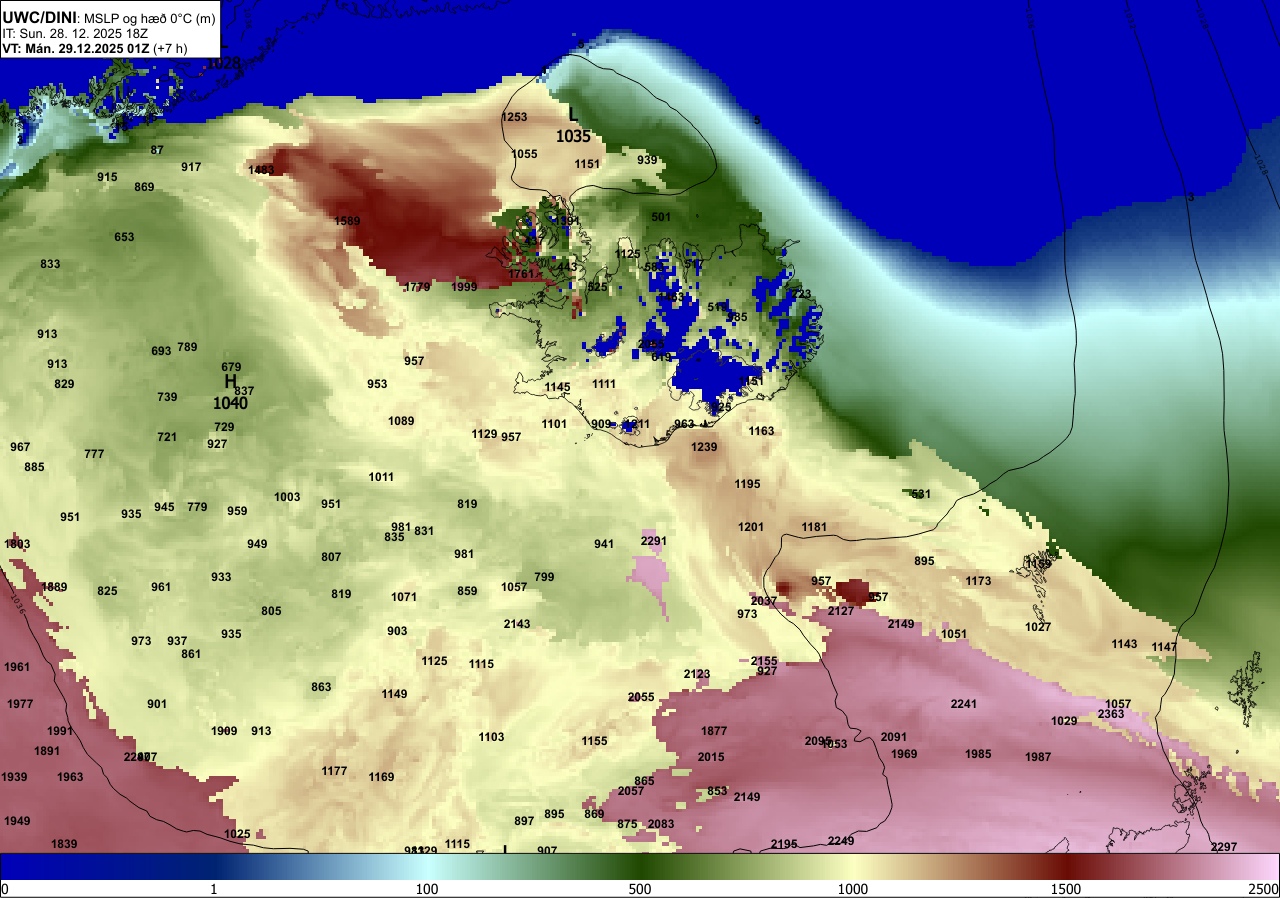This screenshot has width=1280, height=898.
Task: Click the map value 1155
Action: (x=594, y=741)
